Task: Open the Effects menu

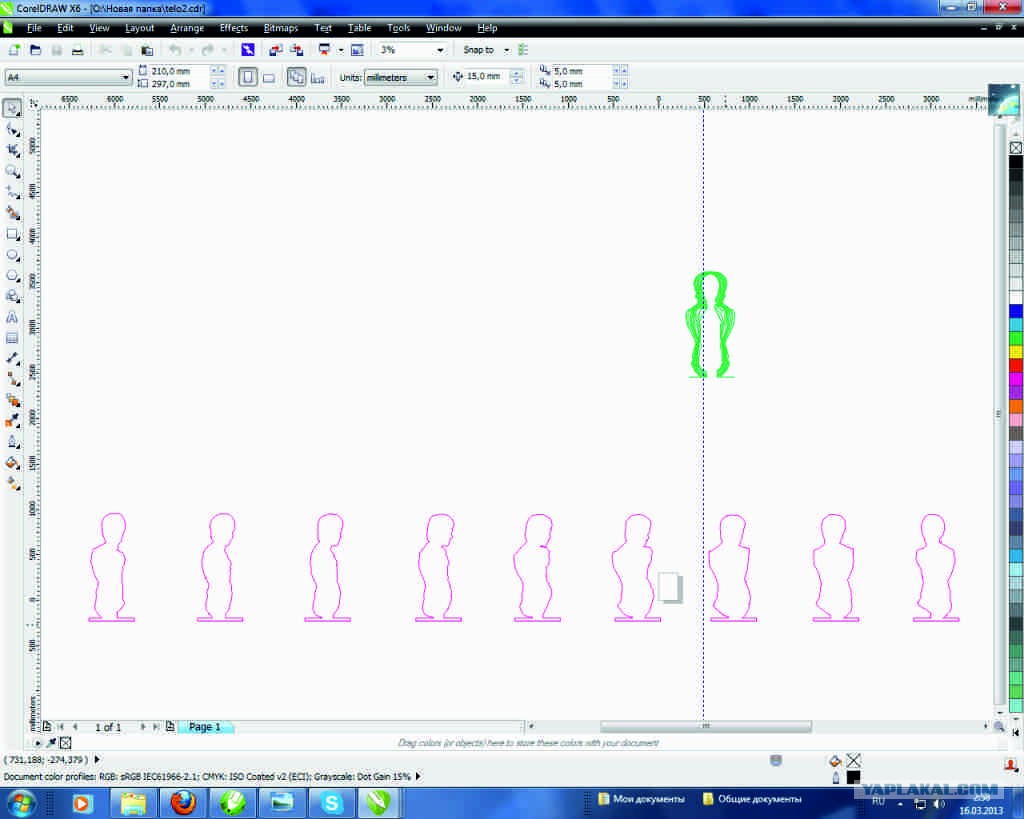Action: [x=233, y=28]
